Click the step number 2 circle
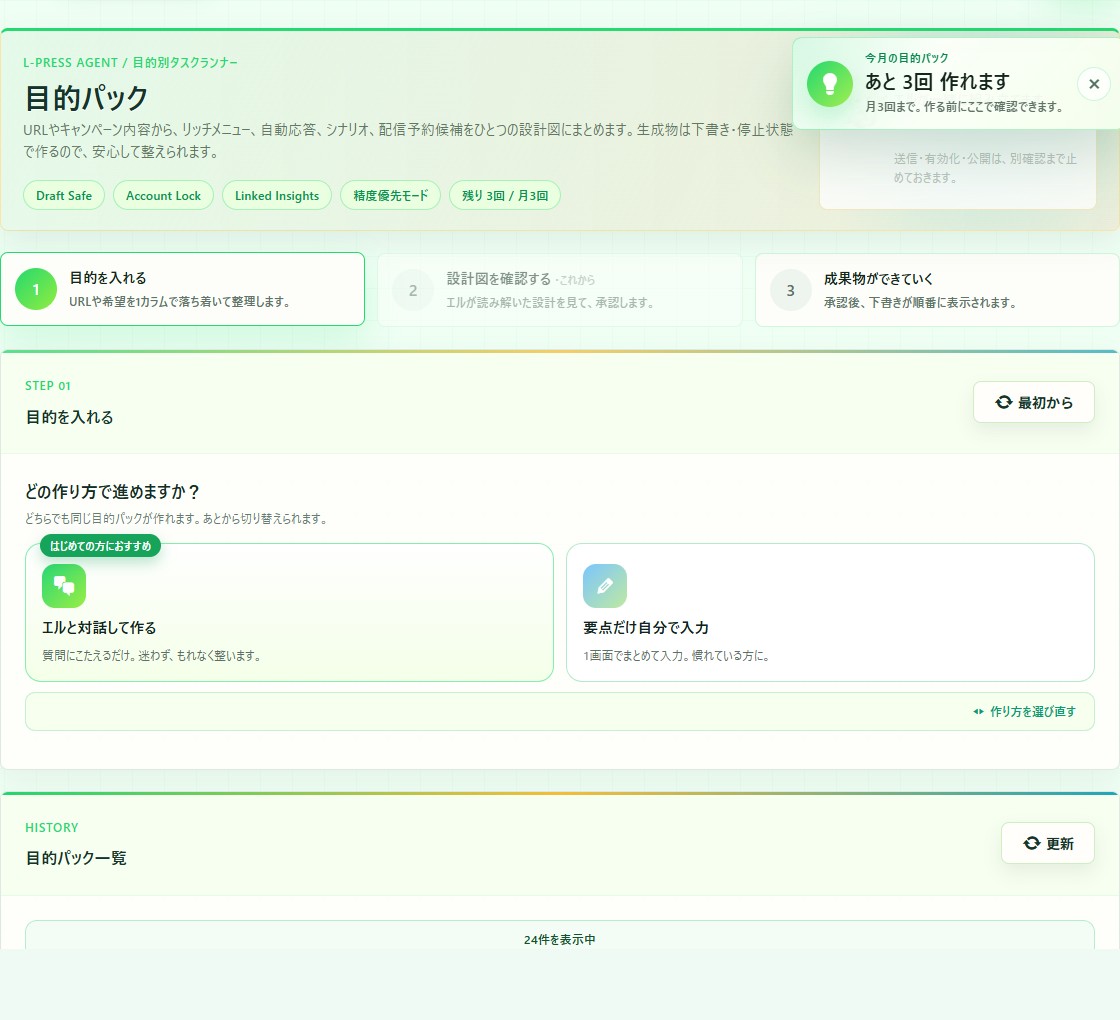Image resolution: width=1120 pixels, height=1020 pixels. [413, 291]
